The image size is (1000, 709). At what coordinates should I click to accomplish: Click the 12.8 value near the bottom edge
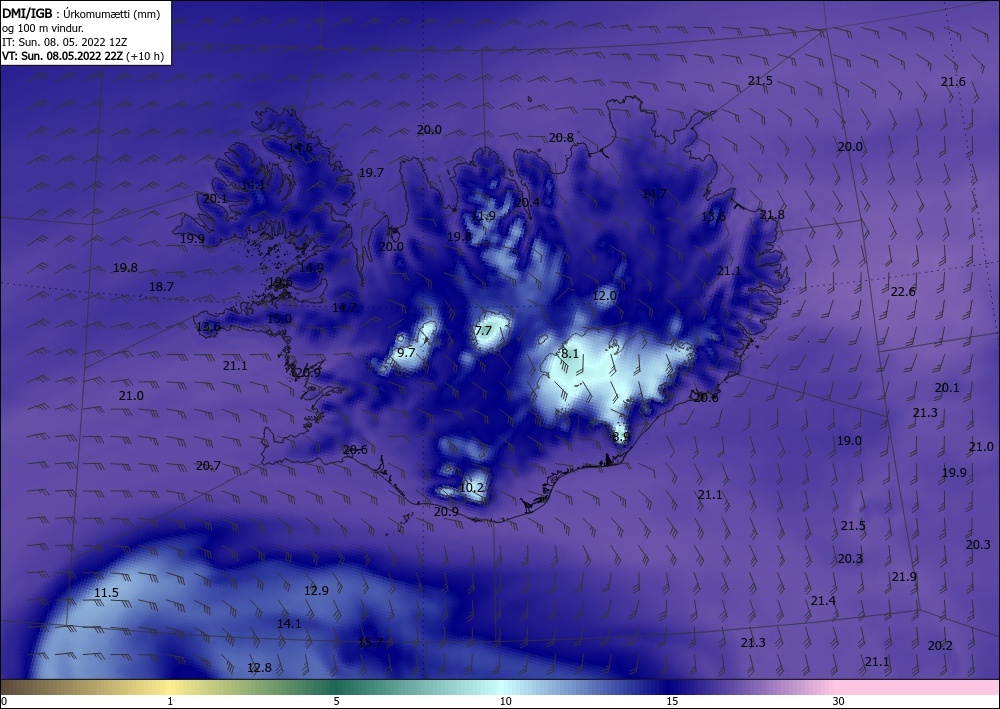click(260, 668)
